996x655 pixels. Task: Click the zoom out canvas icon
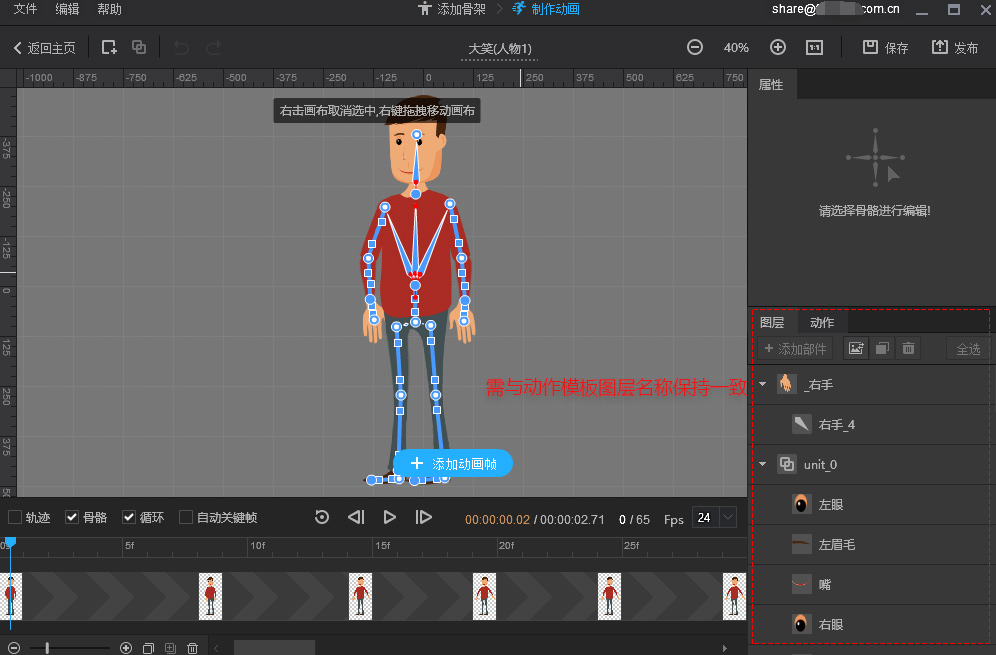point(695,47)
